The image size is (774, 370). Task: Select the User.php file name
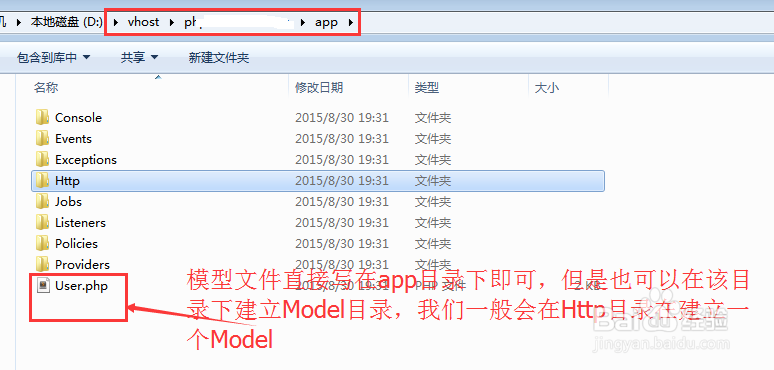81,286
